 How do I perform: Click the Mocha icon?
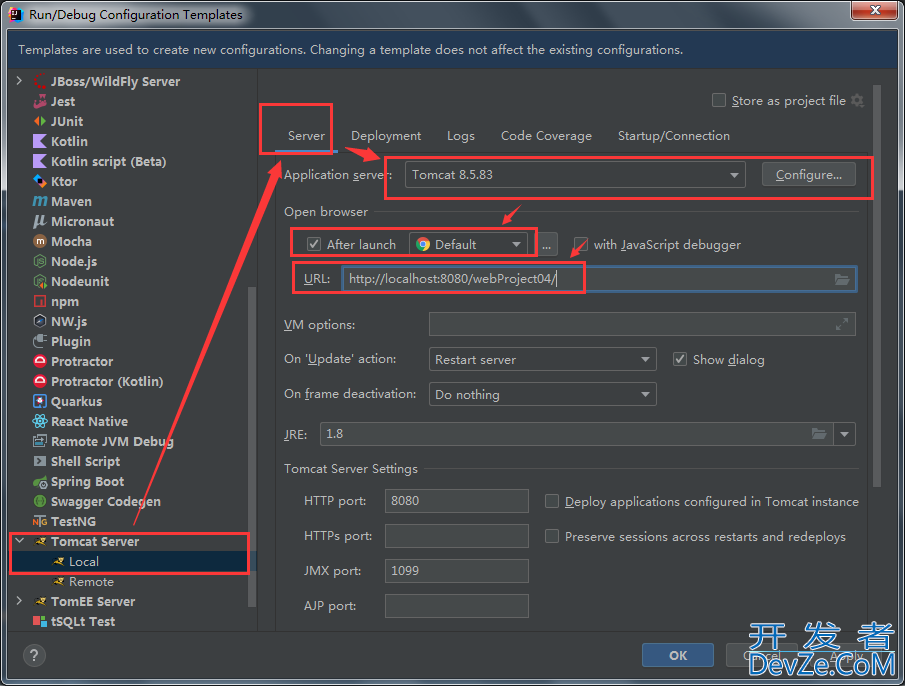pos(40,241)
